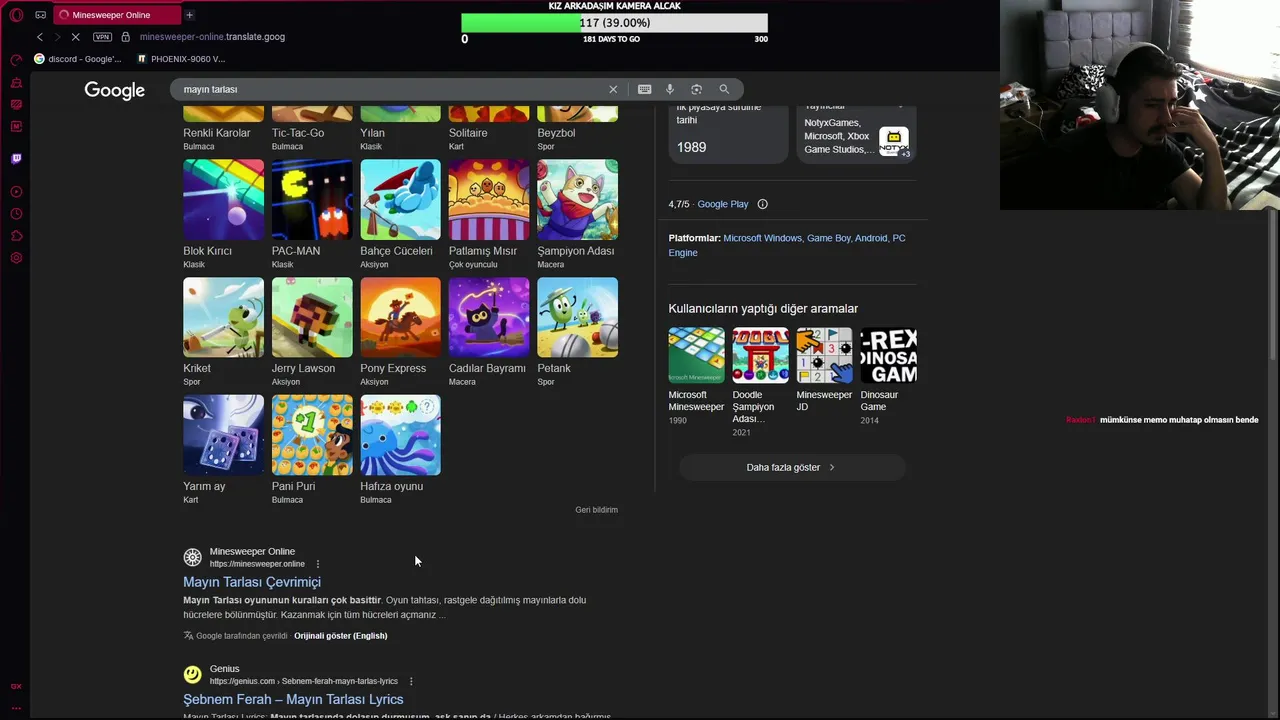This screenshot has height=720, width=1280.
Task: Switch to Minesweeper Online tab
Action: pos(117,15)
